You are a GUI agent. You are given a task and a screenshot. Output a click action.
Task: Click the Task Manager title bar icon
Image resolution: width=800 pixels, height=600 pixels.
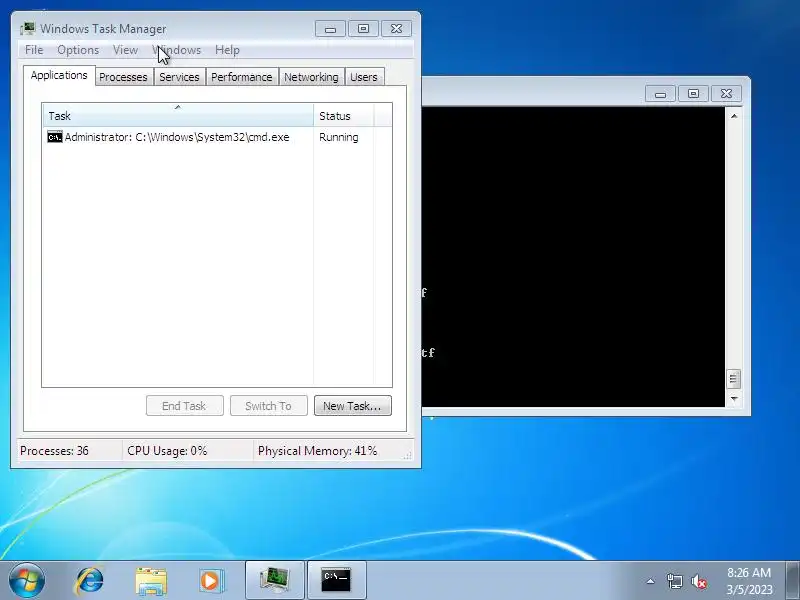(x=28, y=29)
